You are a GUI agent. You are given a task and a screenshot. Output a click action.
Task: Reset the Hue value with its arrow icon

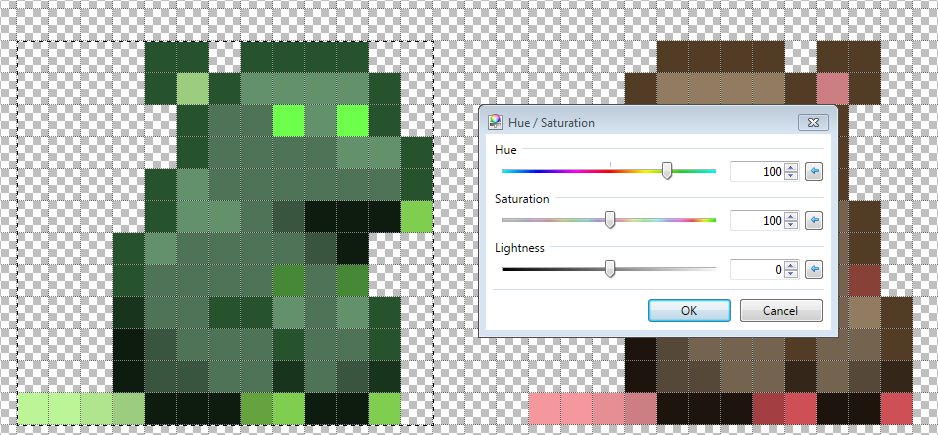coord(814,172)
